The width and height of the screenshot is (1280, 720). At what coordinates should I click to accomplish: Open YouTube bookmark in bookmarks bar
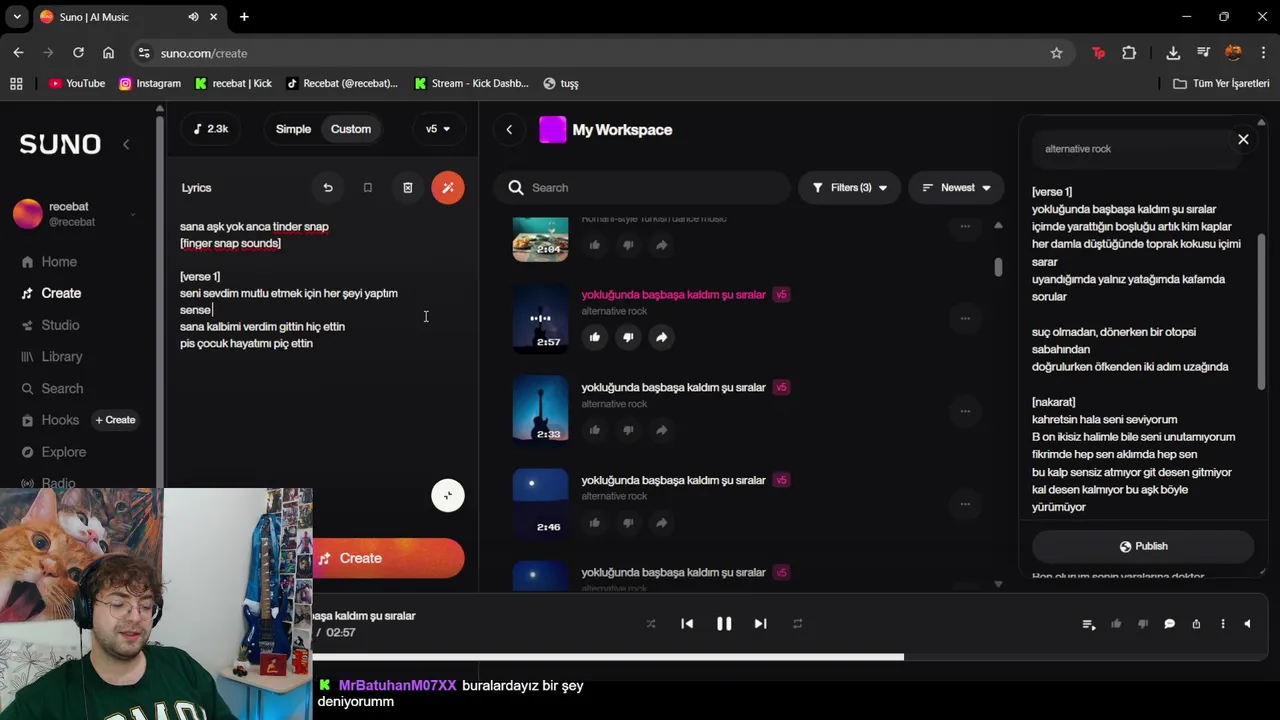(77, 83)
